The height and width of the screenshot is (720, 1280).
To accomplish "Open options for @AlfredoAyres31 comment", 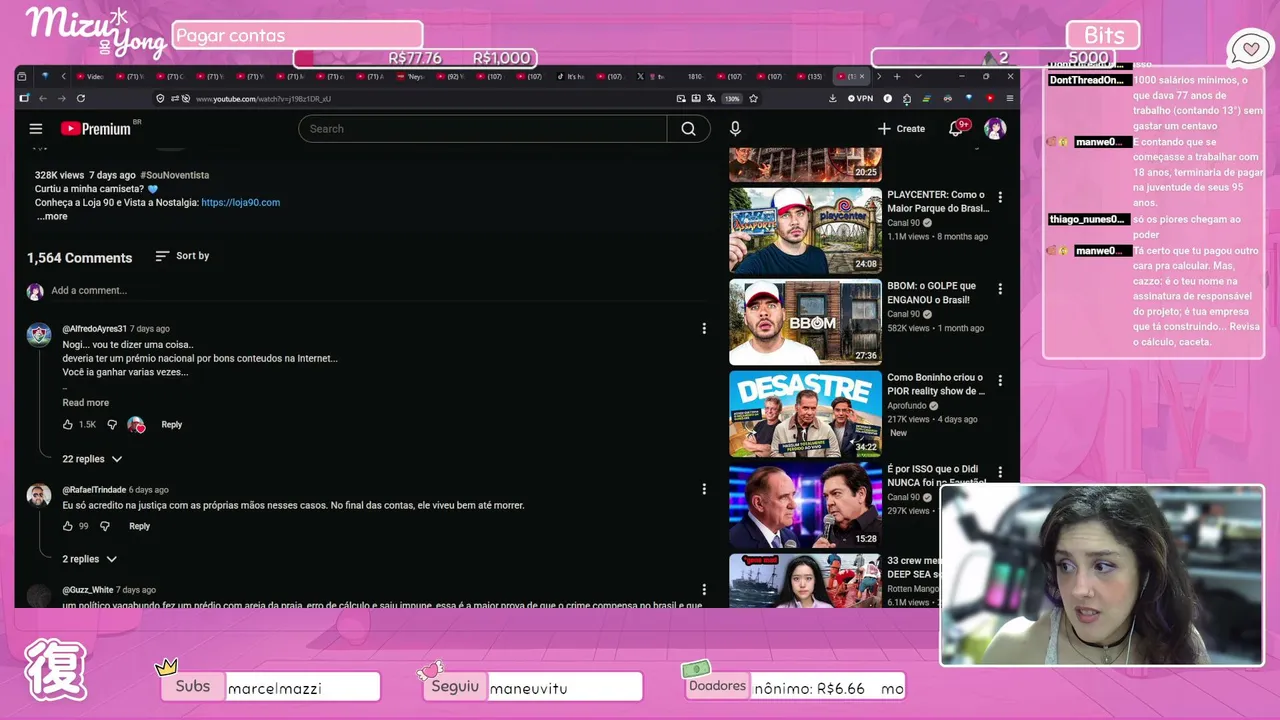I will coord(704,329).
